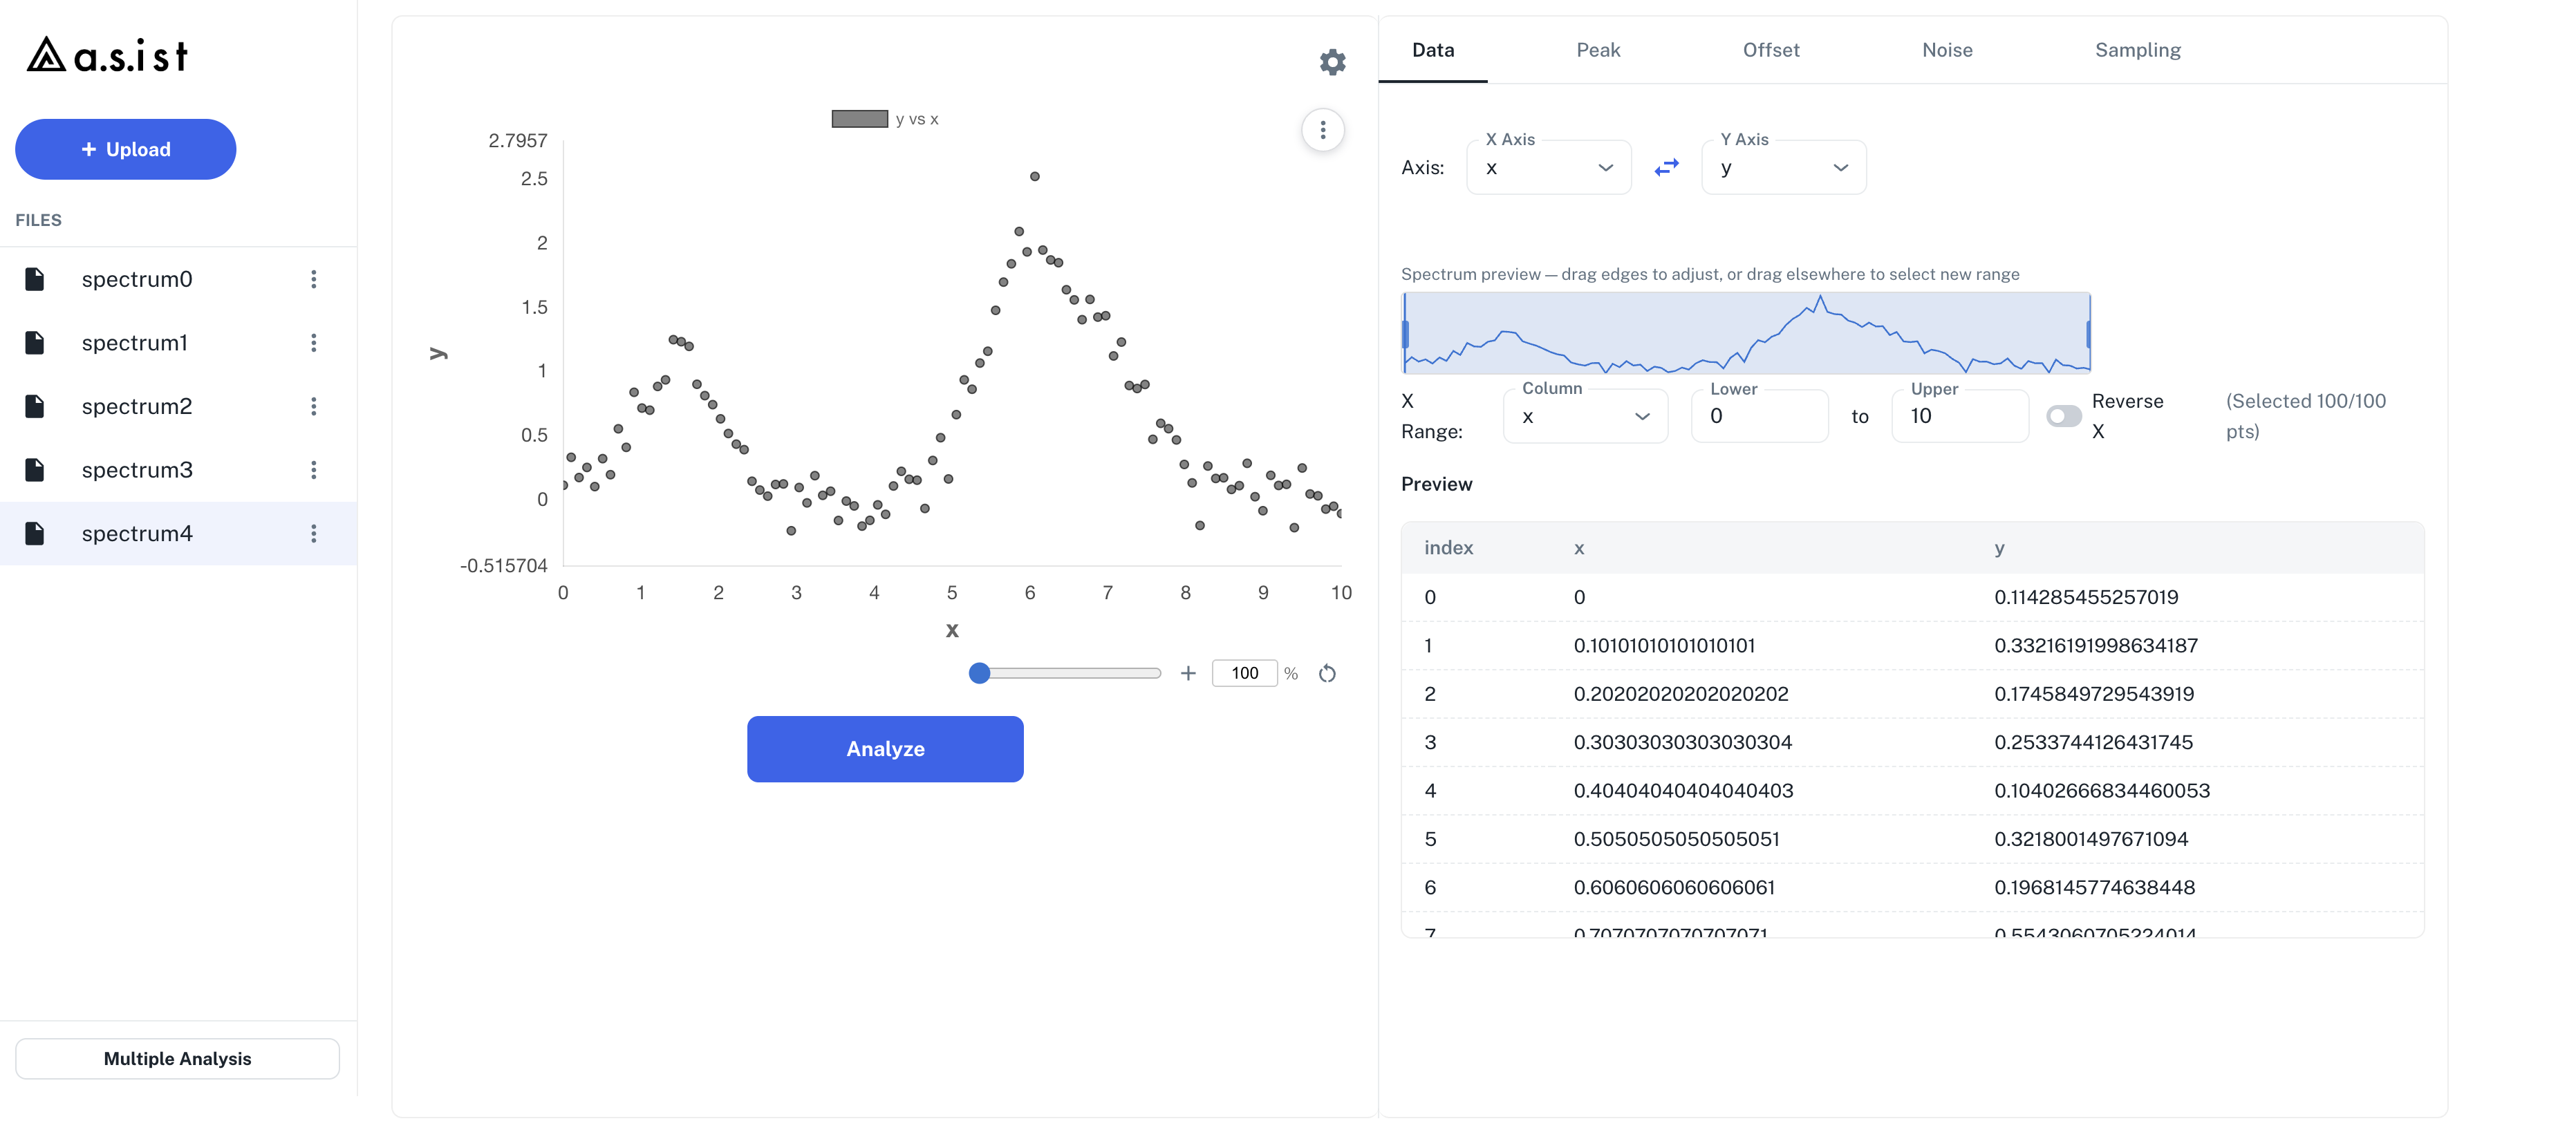
Task: Expand the X Axis dropdown
Action: (x=1548, y=167)
